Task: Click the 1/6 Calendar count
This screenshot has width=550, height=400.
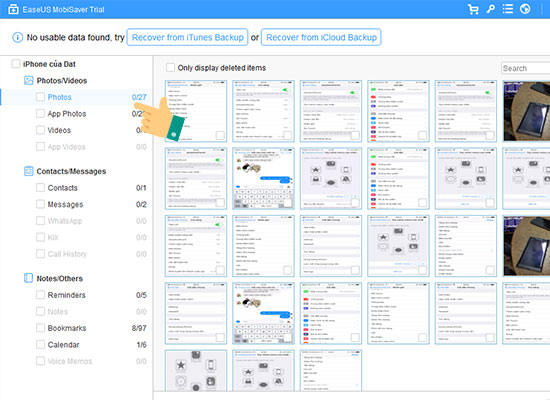Action: pos(142,345)
